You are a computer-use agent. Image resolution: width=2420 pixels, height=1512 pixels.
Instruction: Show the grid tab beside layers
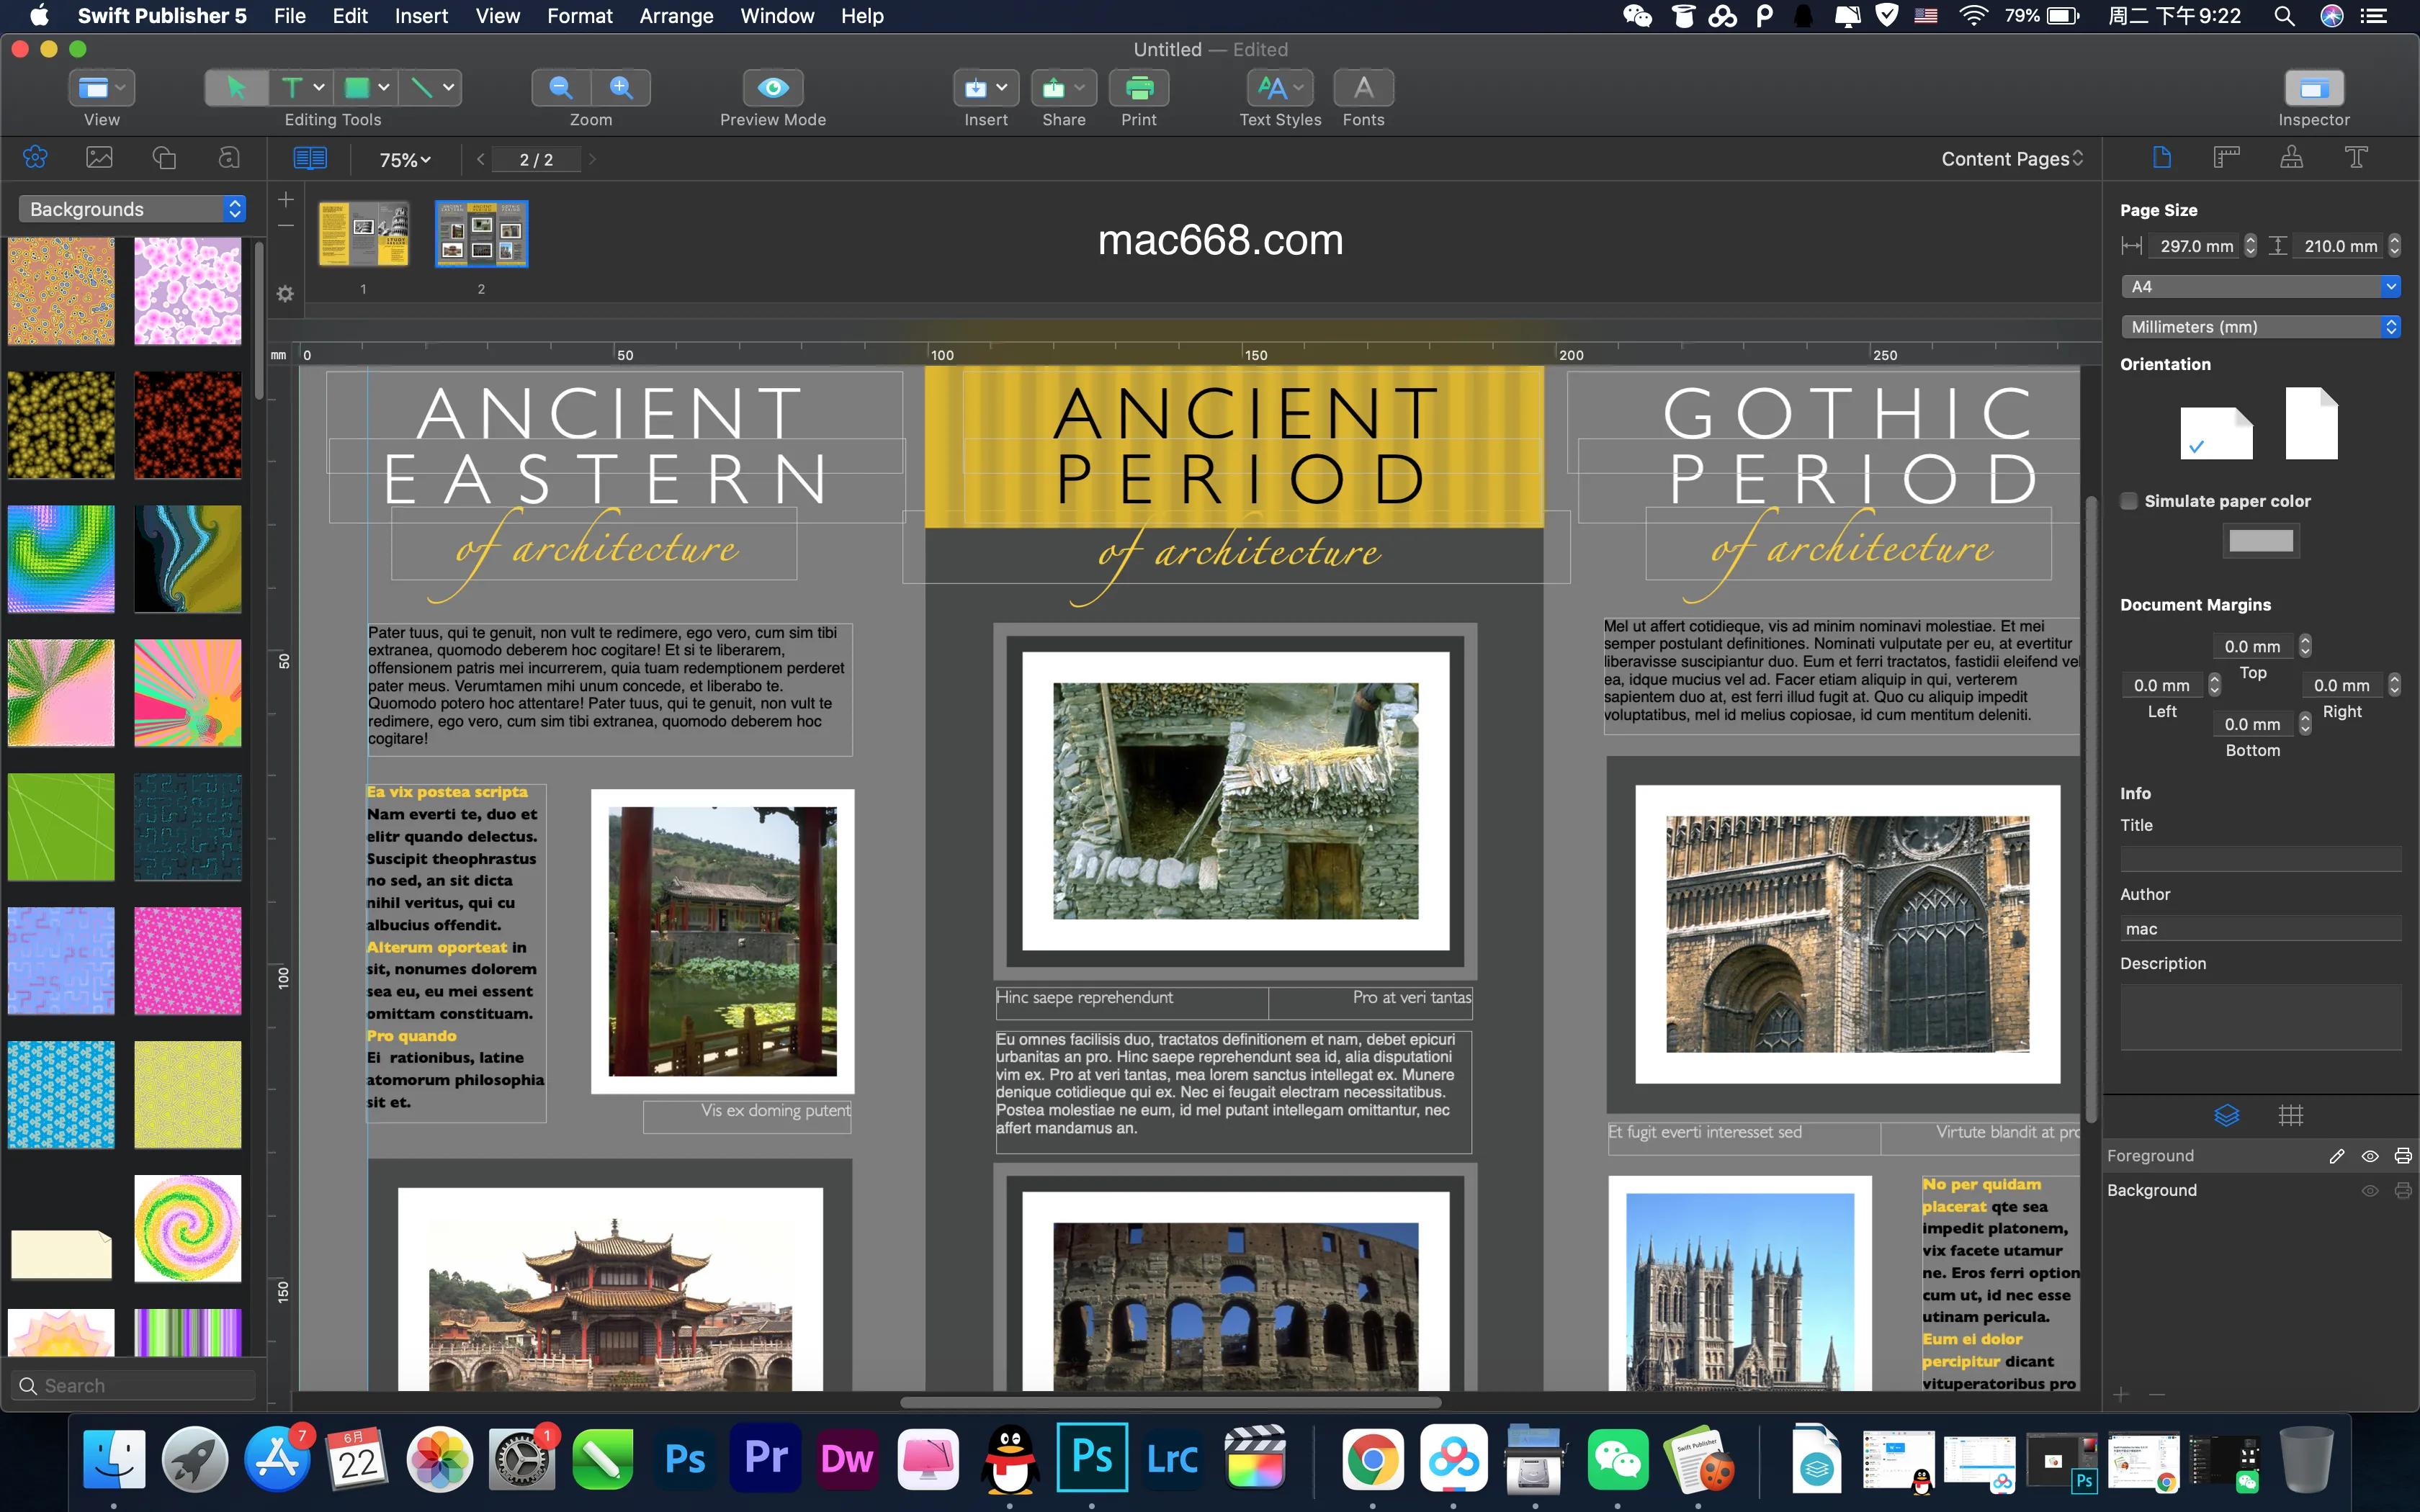click(2290, 1115)
